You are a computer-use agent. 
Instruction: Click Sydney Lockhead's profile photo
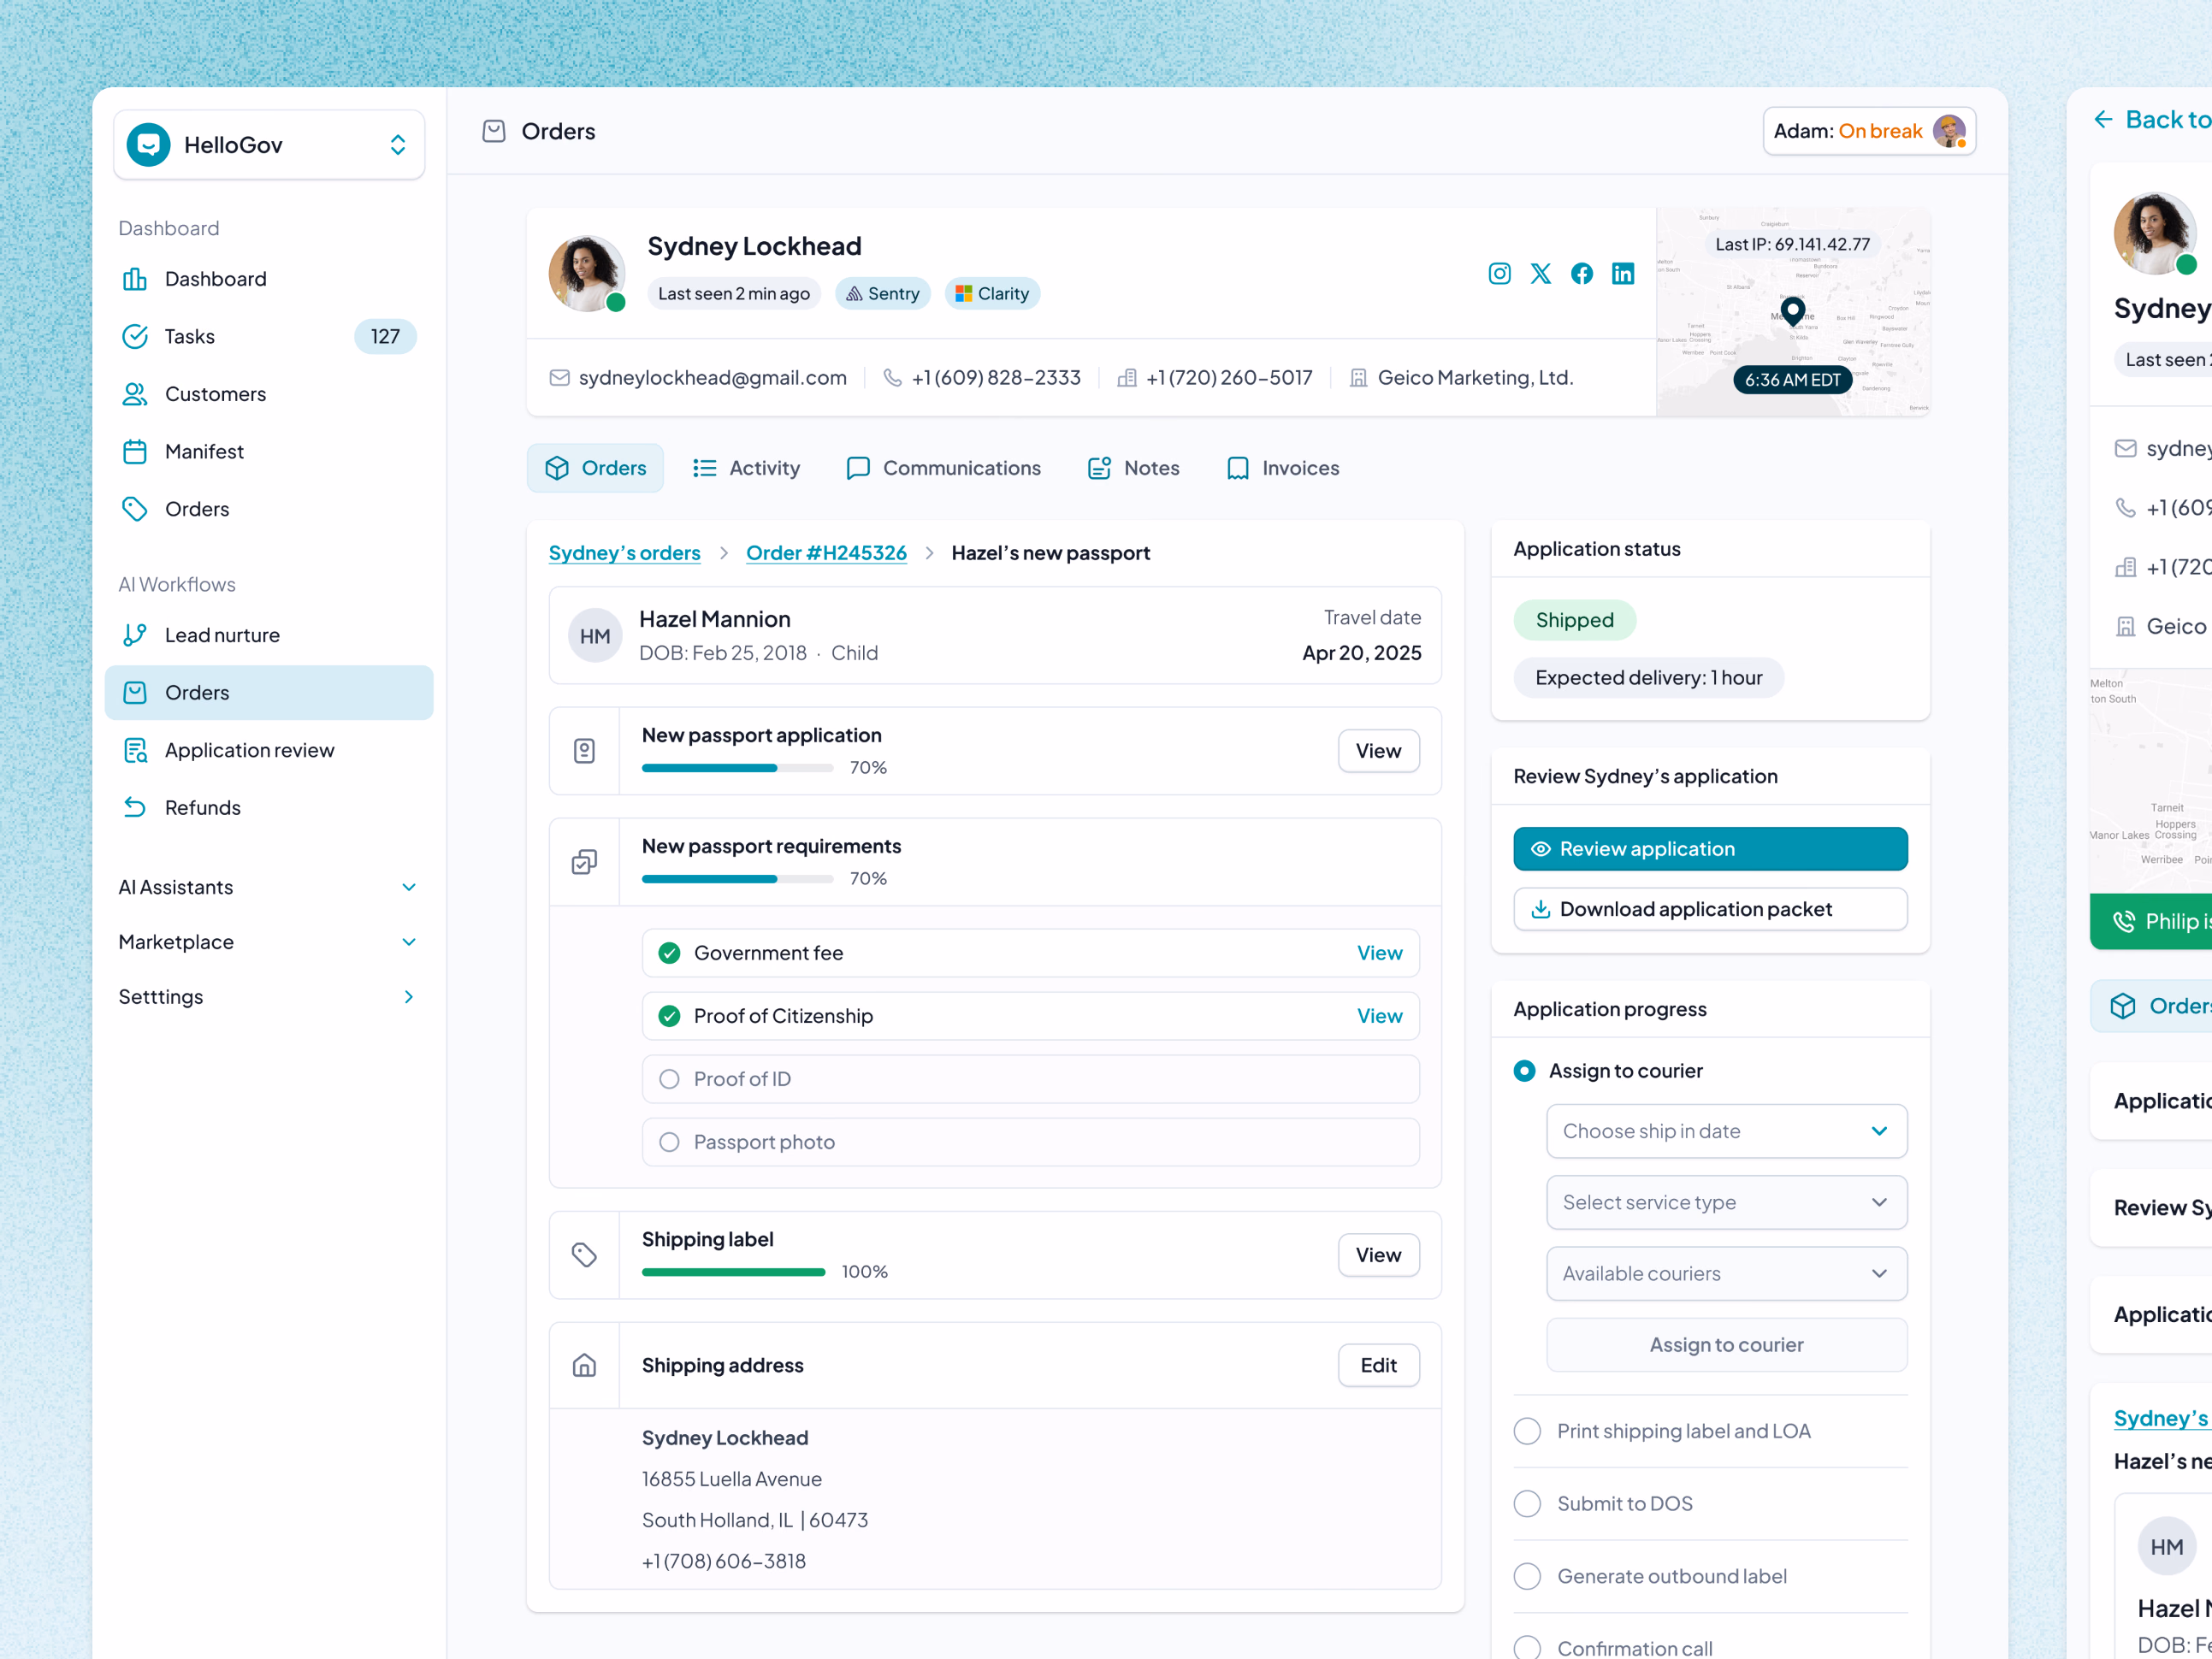tap(586, 273)
